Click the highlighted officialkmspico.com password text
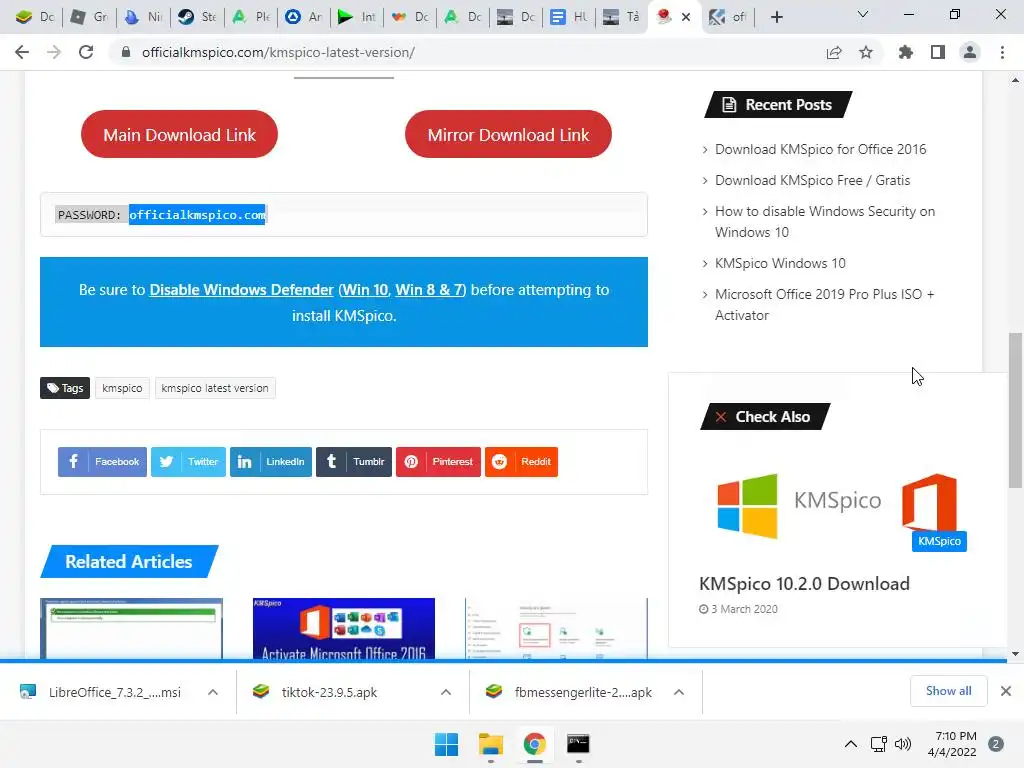This screenshot has width=1024, height=768. [x=197, y=215]
